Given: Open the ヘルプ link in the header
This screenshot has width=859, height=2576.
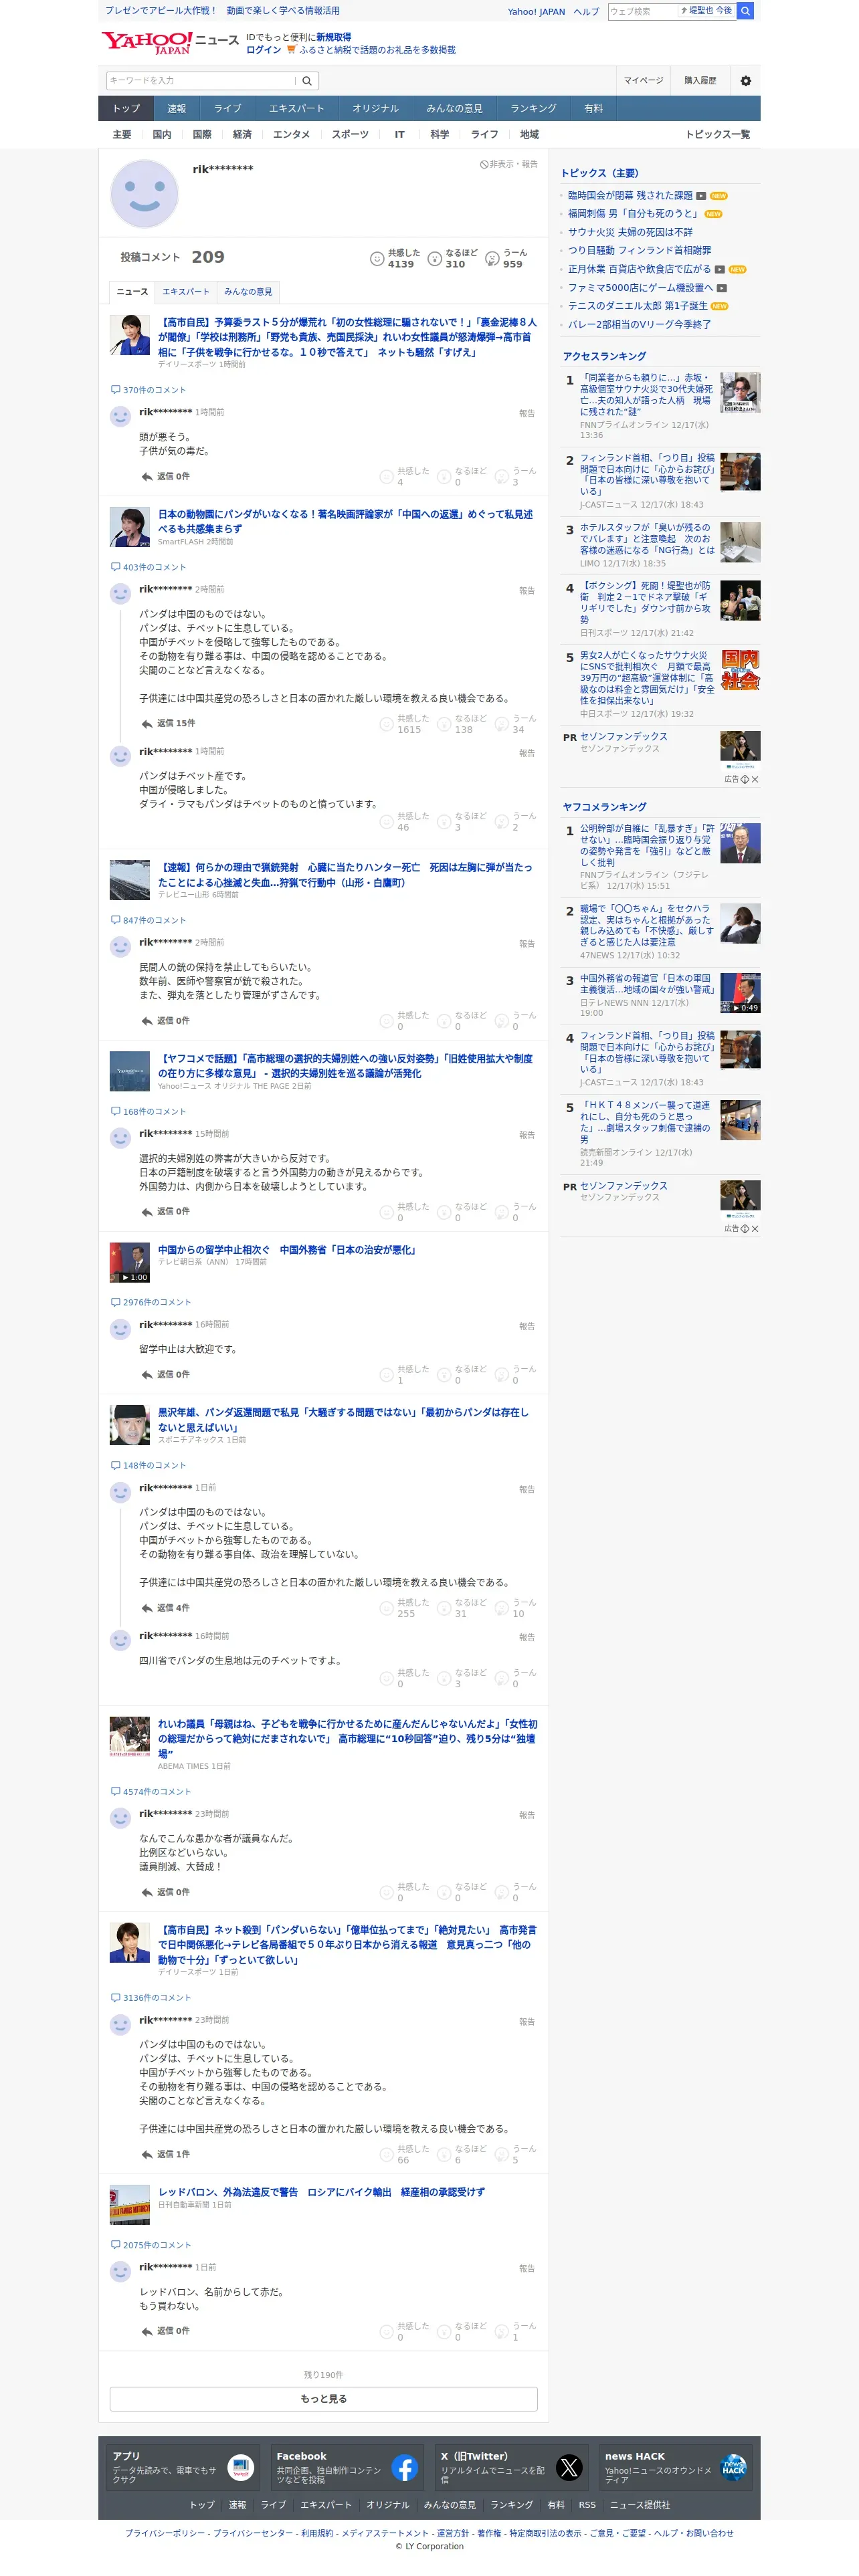Looking at the screenshot, I should [x=586, y=12].
